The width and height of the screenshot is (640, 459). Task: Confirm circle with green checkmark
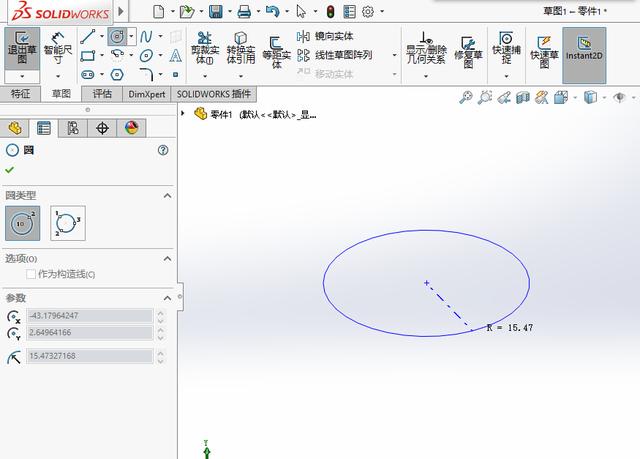pos(9,170)
